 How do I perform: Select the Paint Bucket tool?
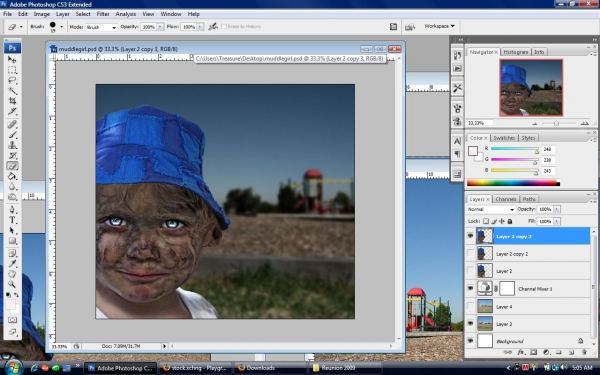click(12, 176)
